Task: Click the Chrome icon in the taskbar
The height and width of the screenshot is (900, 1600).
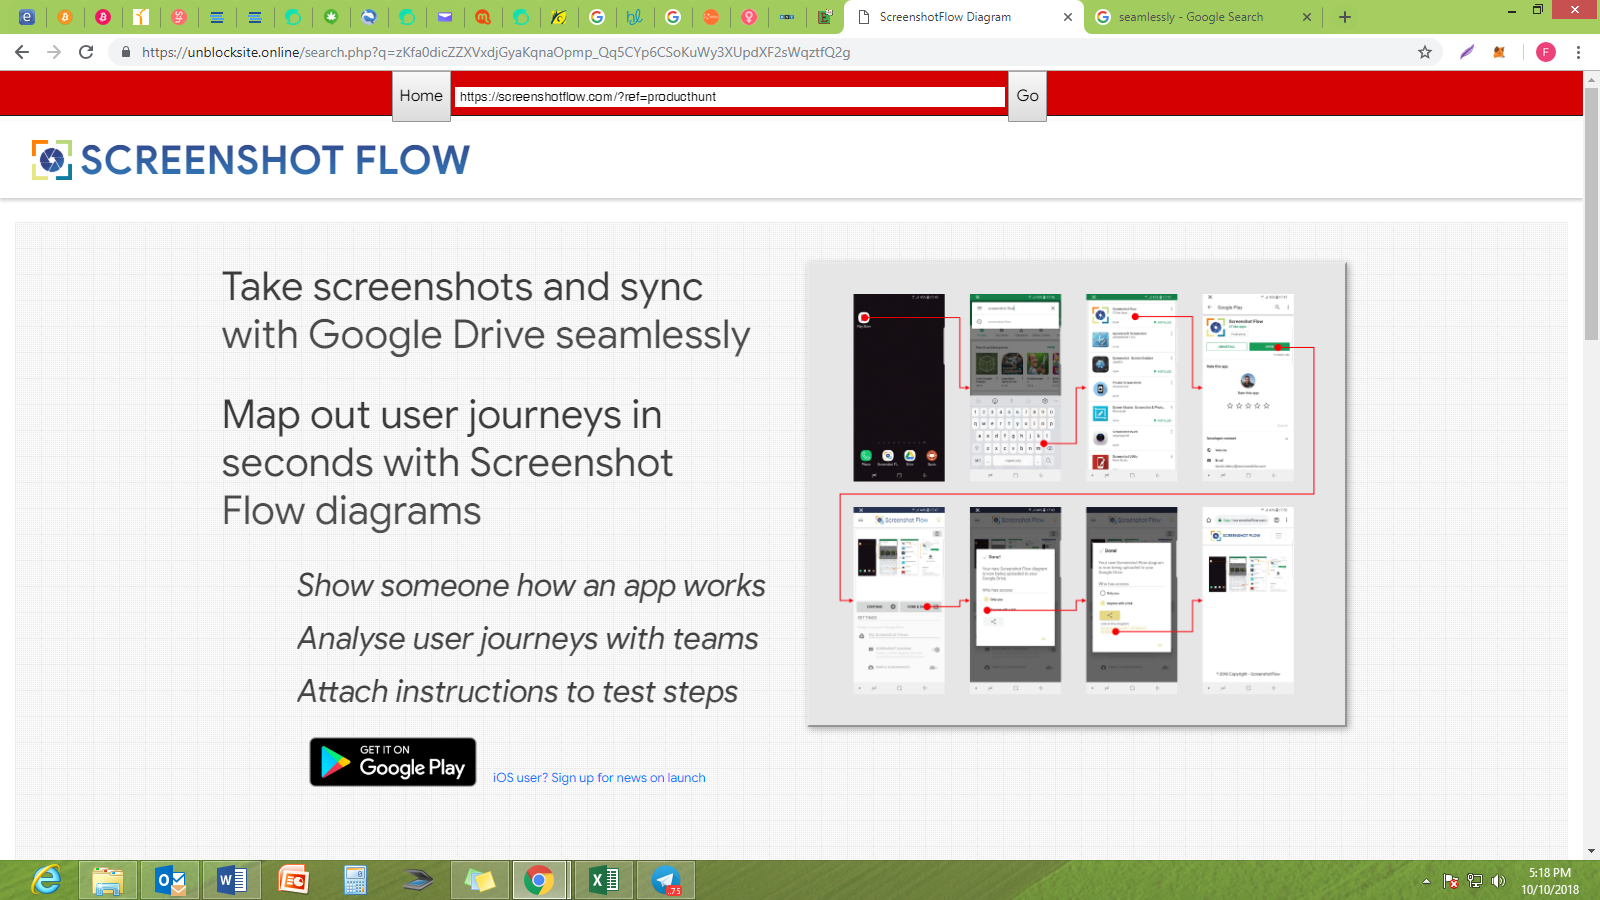Action: point(540,880)
